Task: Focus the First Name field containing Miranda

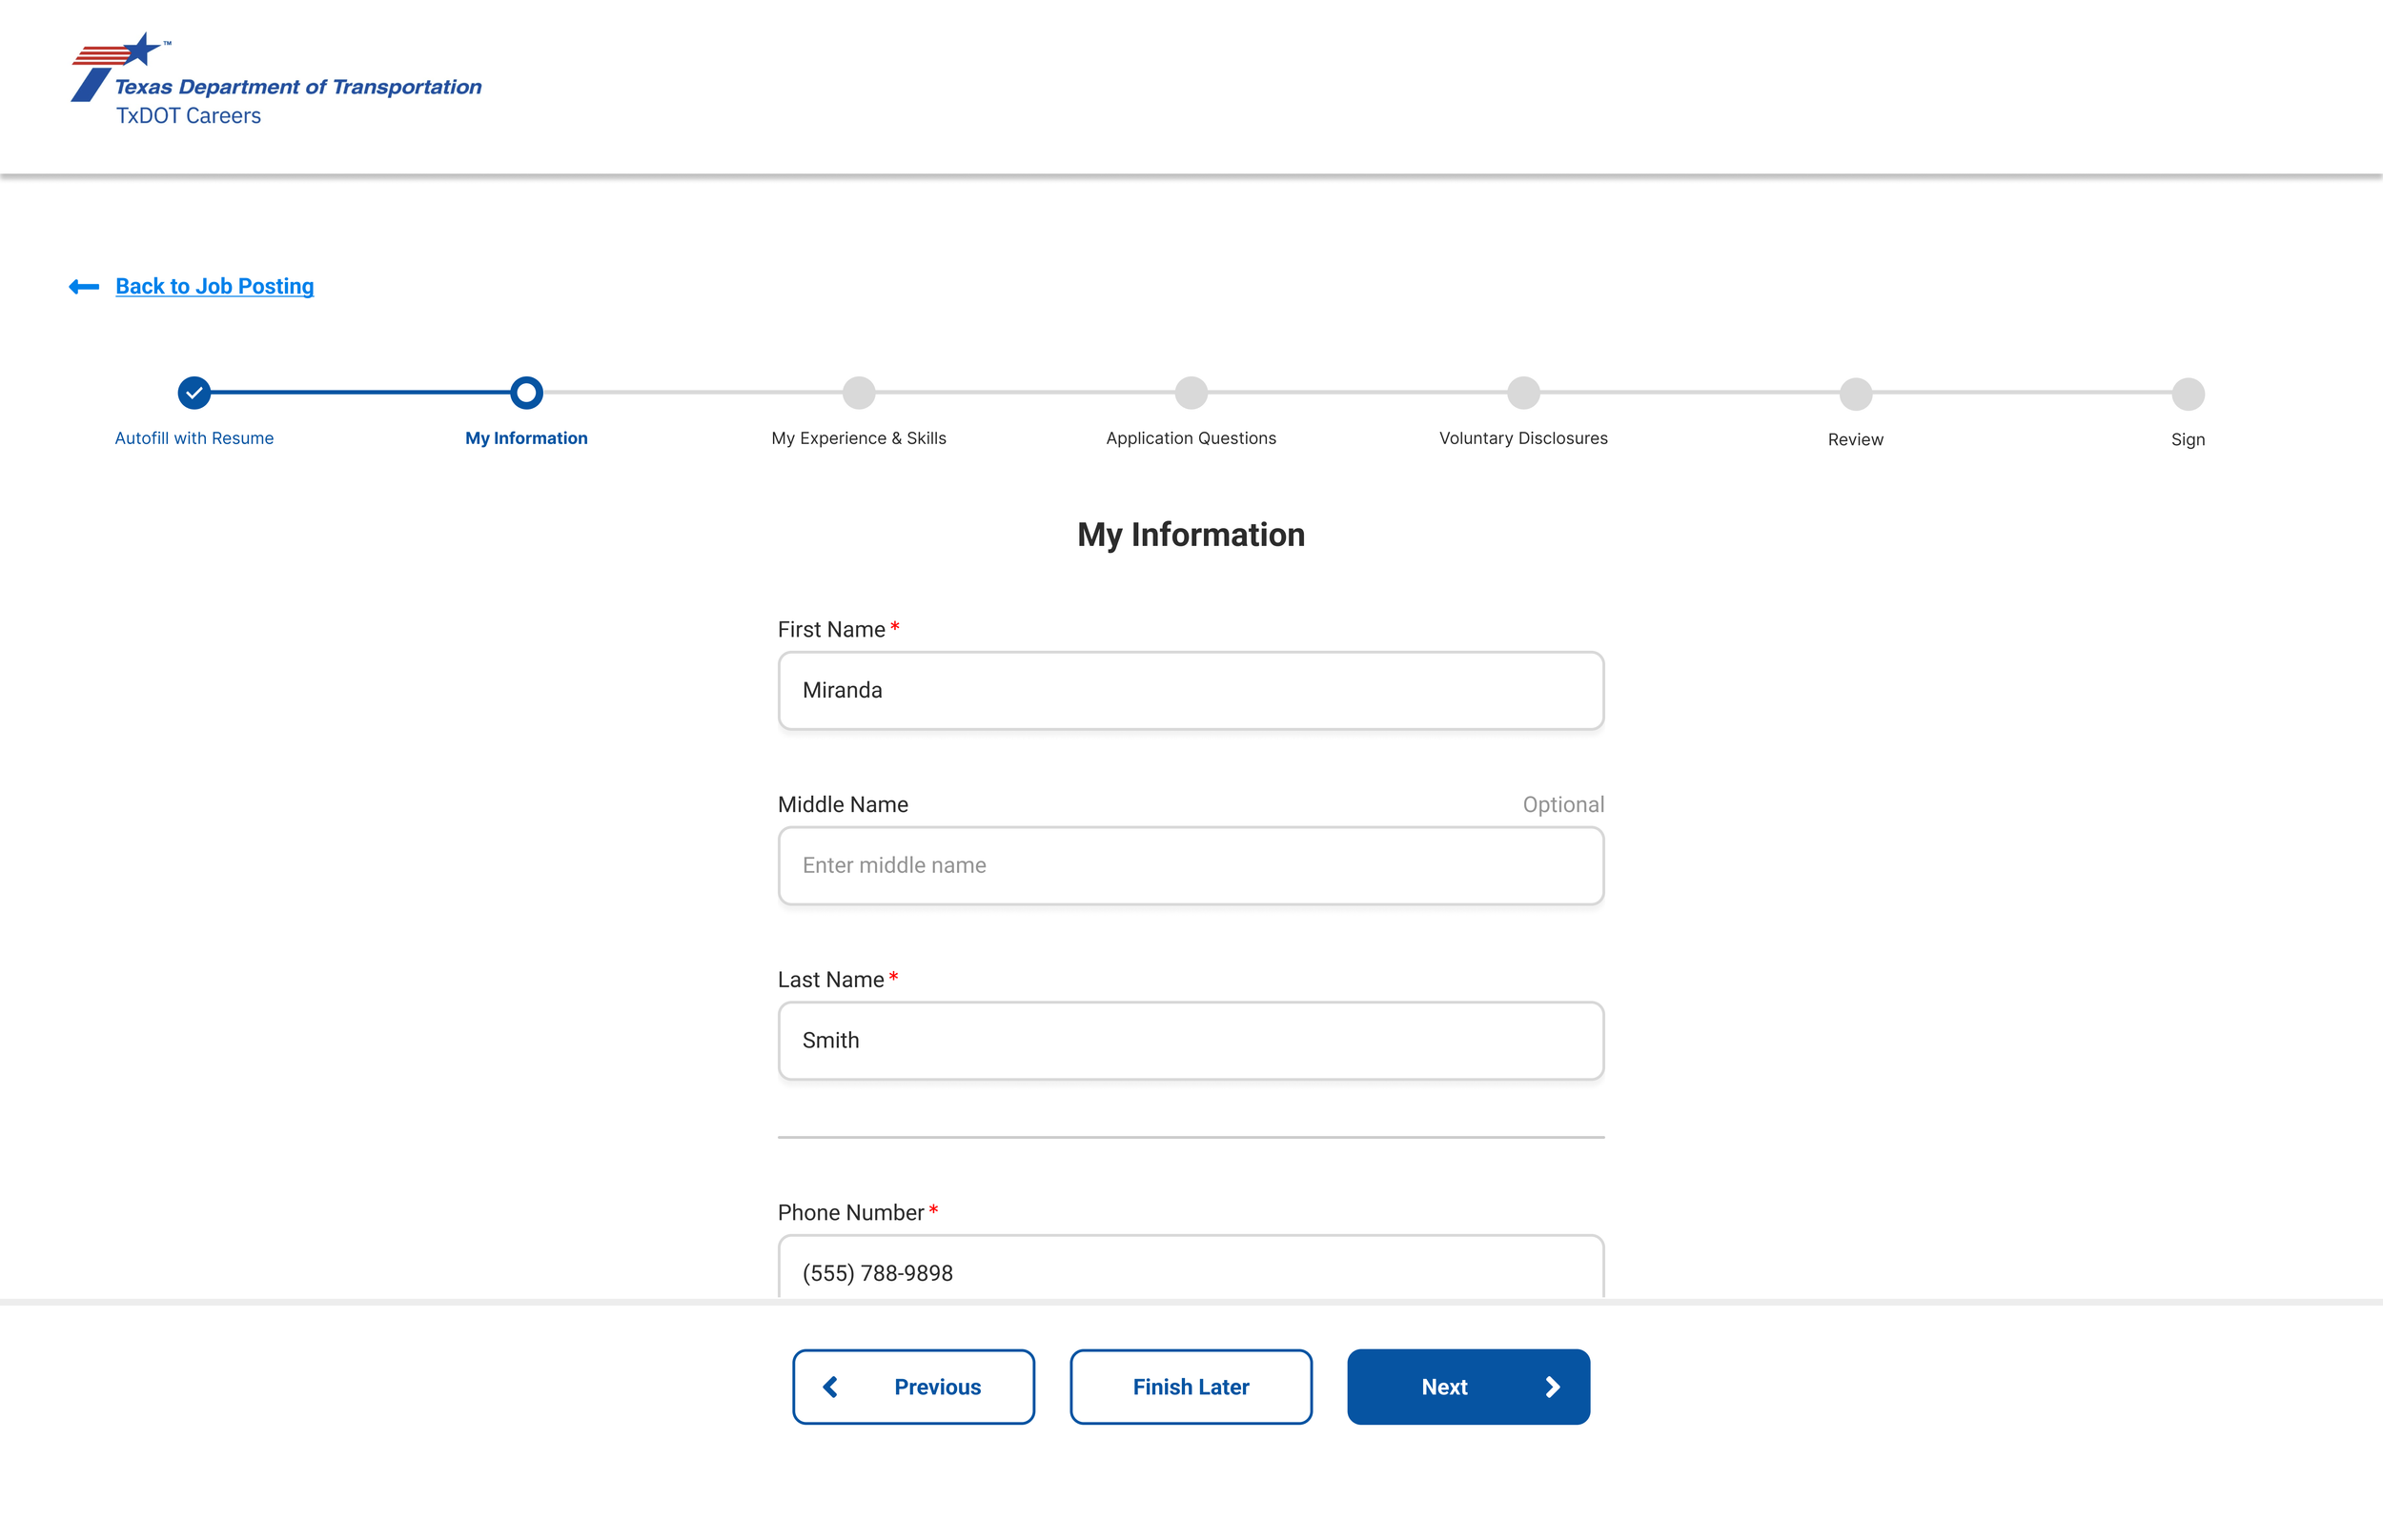Action: tap(1190, 690)
